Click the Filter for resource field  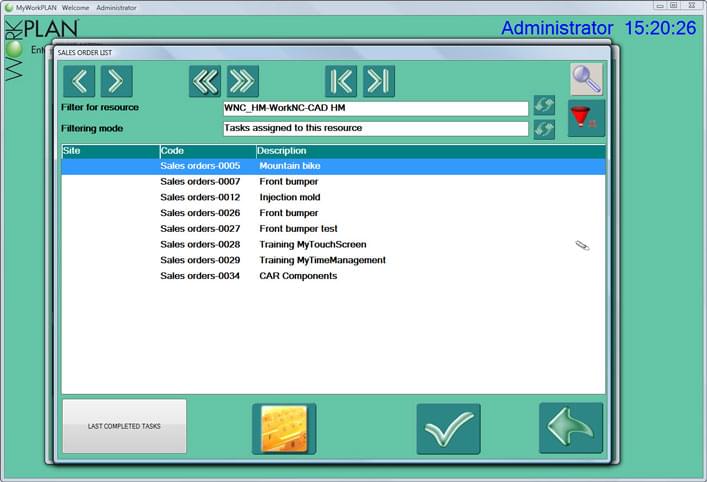[375, 108]
